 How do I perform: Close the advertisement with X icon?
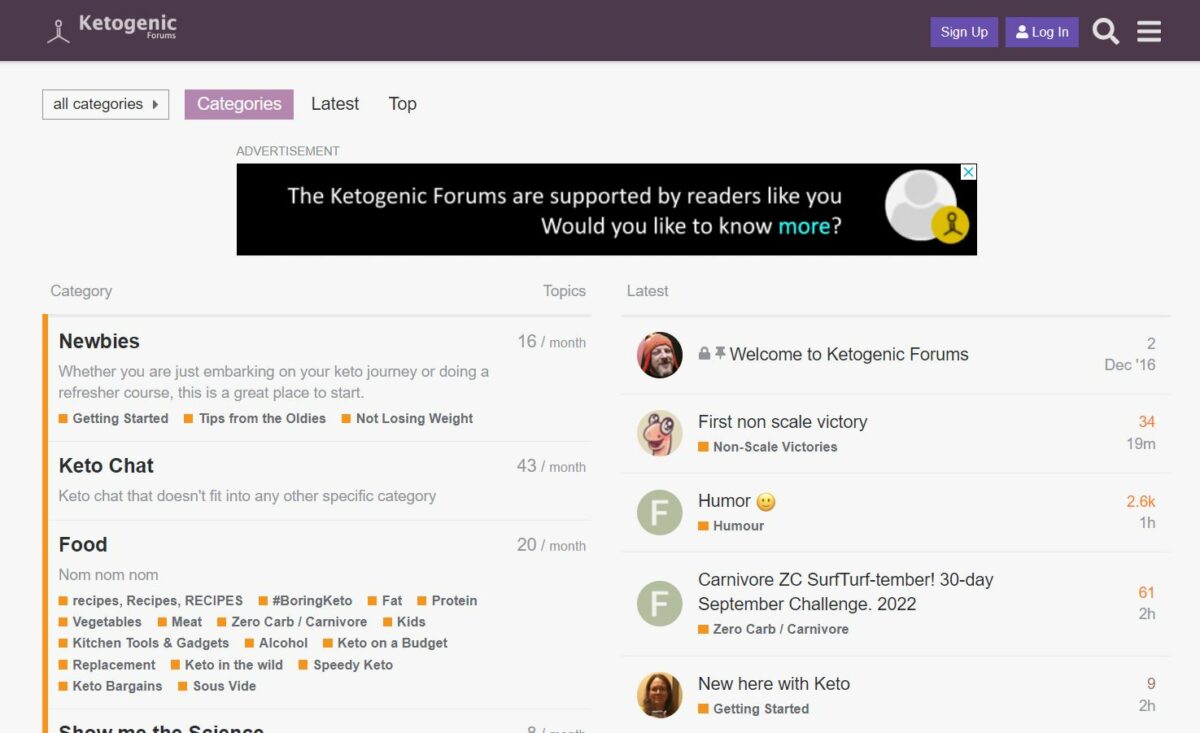(x=967, y=172)
